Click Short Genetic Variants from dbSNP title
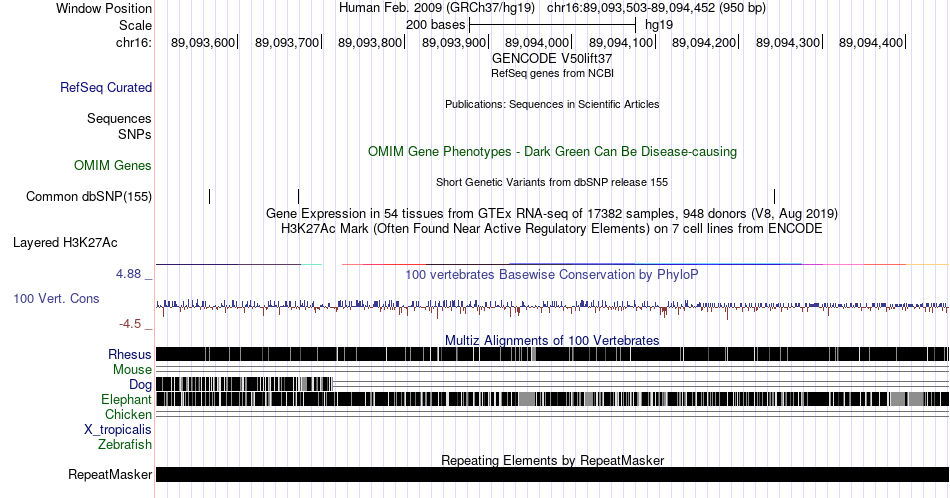 click(x=552, y=182)
